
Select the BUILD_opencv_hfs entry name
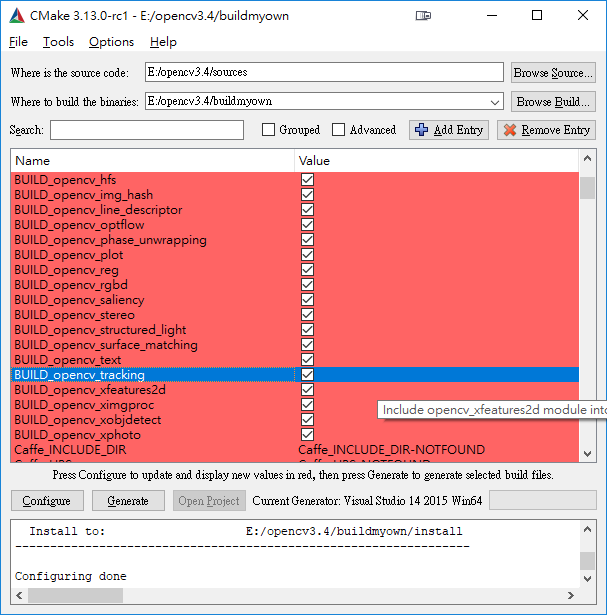[x=65, y=180]
